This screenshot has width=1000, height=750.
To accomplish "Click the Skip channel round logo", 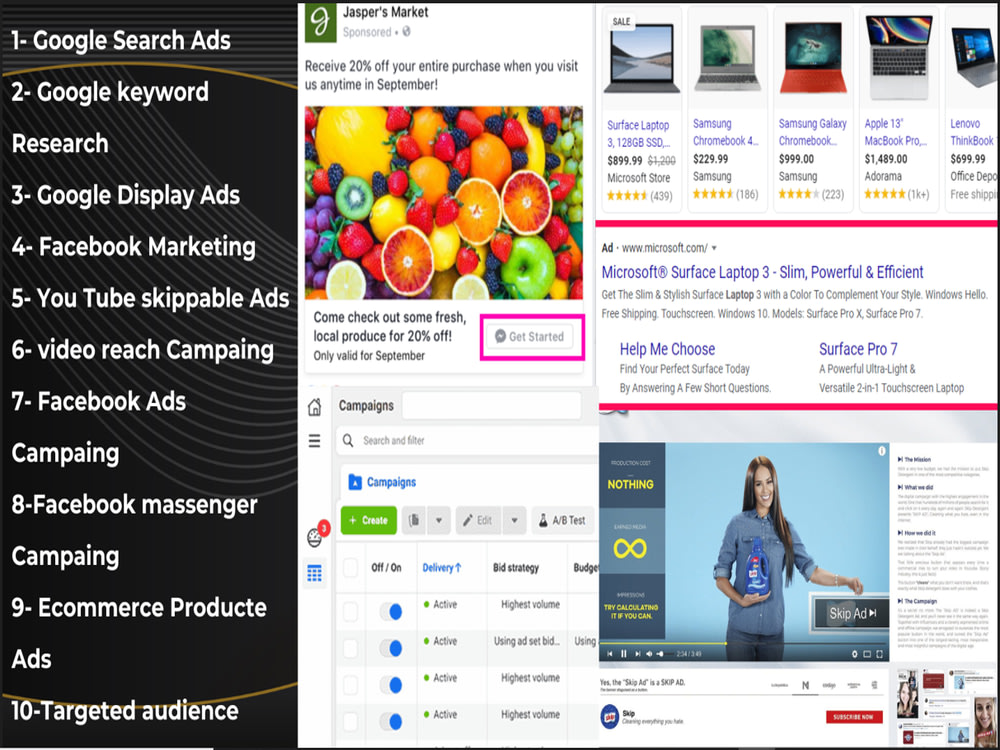I will [x=610, y=716].
